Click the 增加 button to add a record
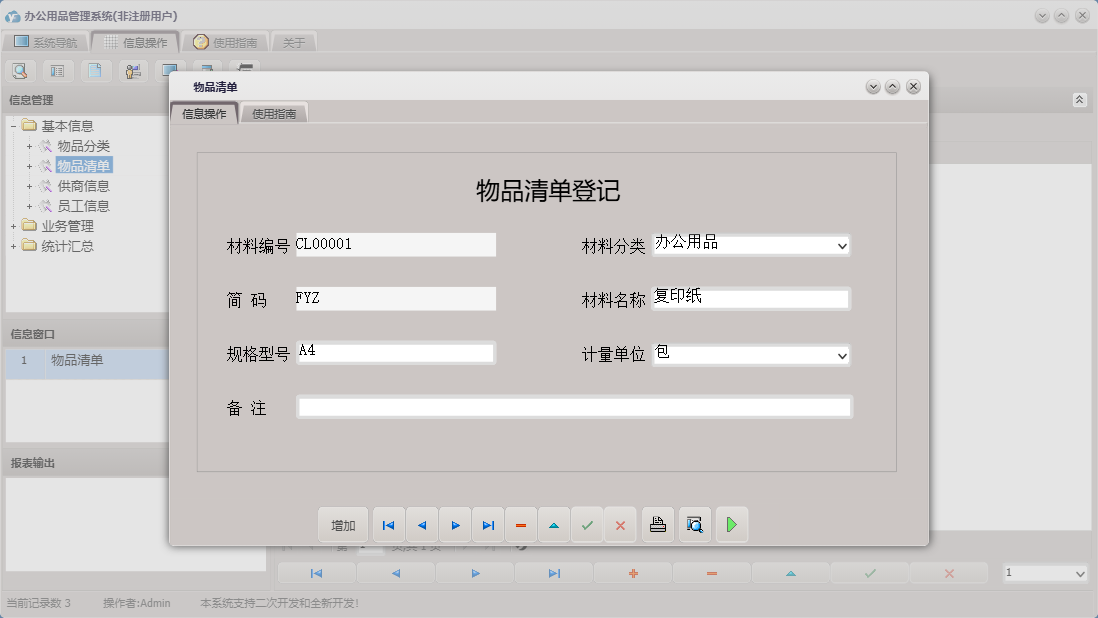1098x618 pixels. coord(342,524)
